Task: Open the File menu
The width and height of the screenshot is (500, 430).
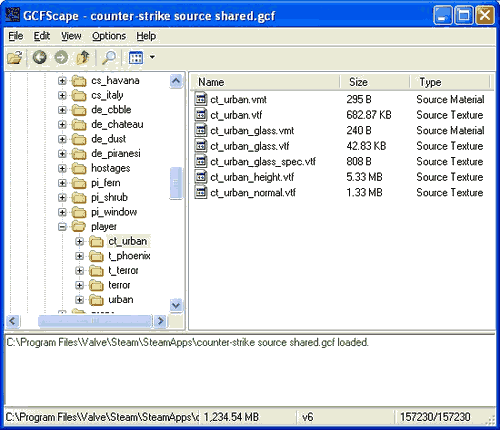Action: [16, 36]
